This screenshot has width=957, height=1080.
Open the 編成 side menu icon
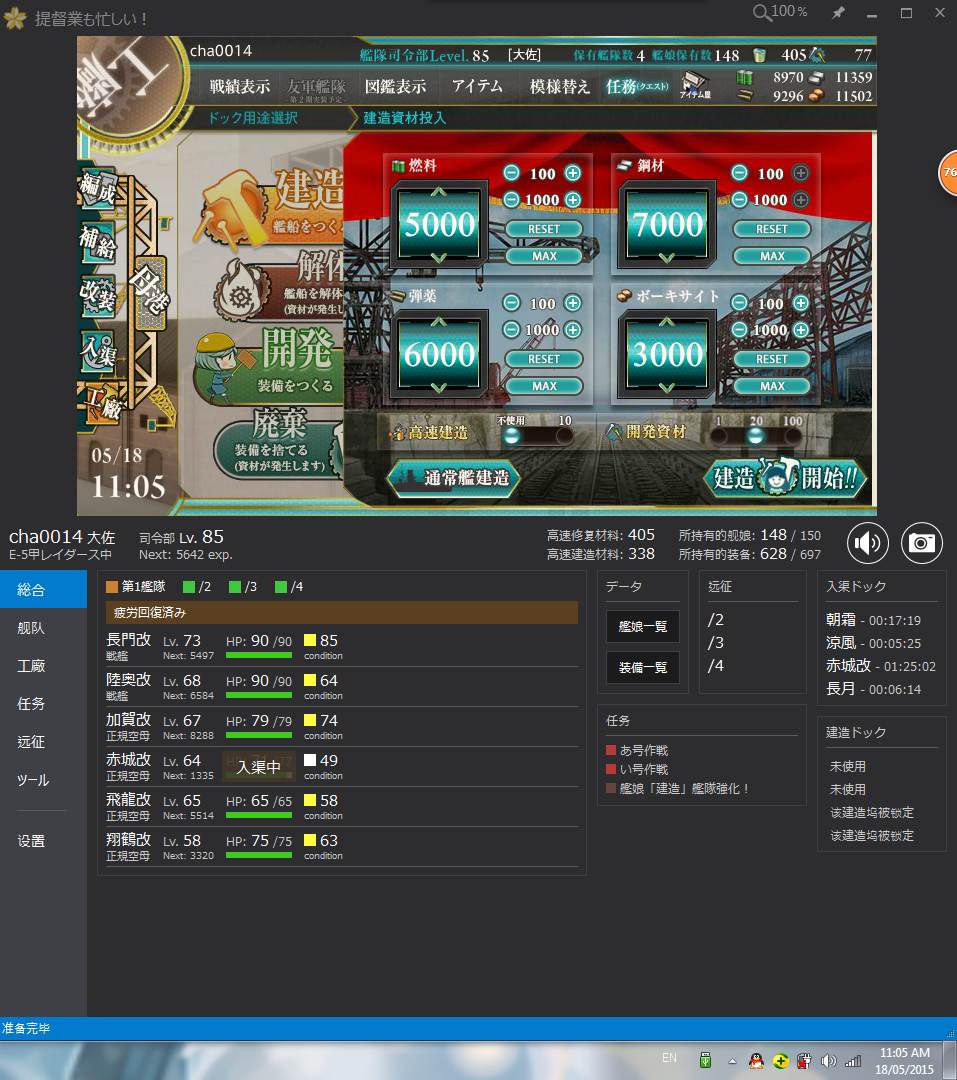point(98,188)
